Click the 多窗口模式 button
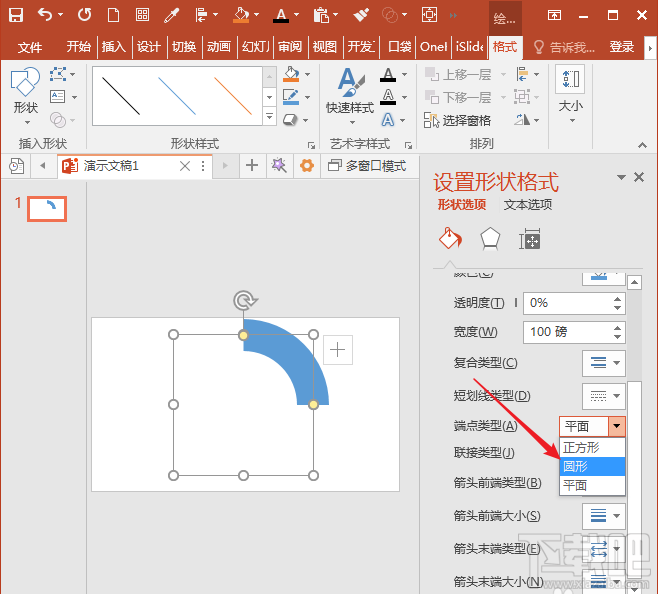This screenshot has width=658, height=594. click(x=367, y=166)
